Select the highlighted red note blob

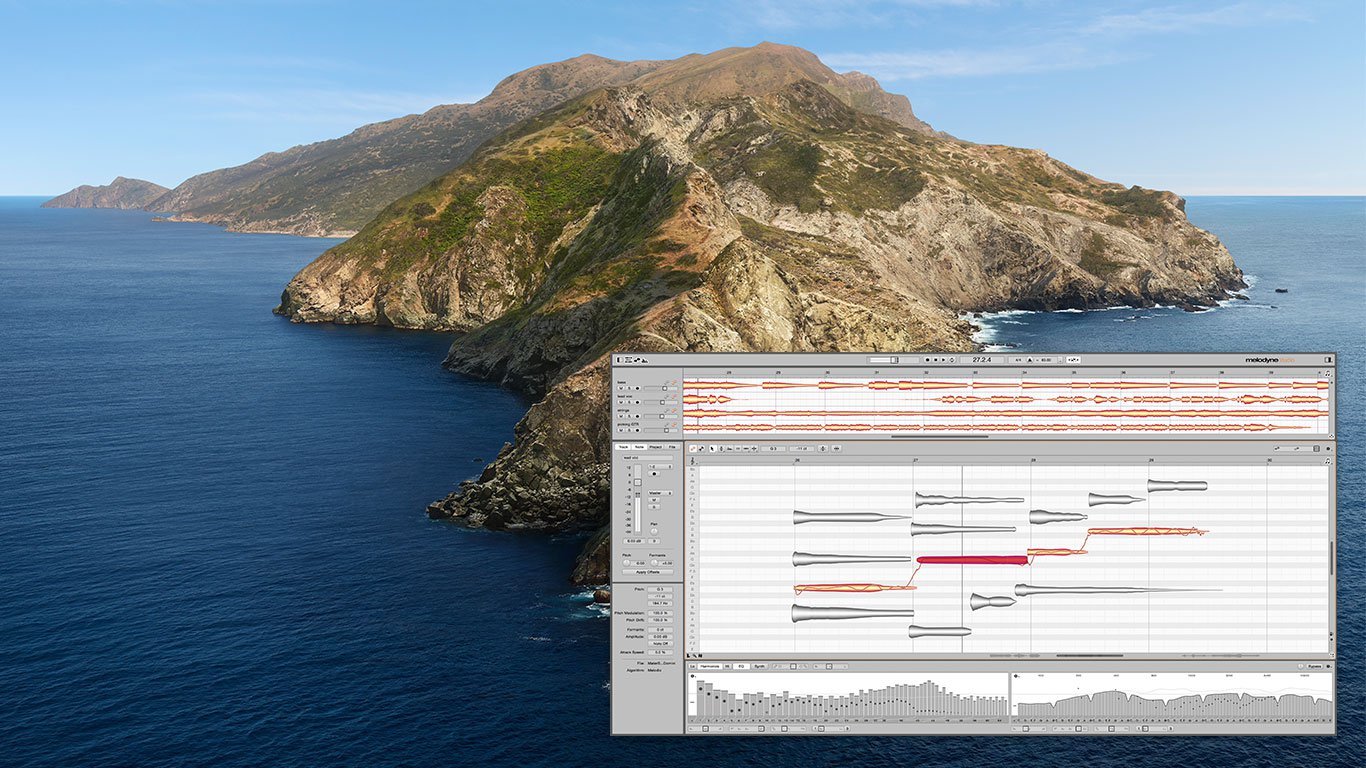971,560
